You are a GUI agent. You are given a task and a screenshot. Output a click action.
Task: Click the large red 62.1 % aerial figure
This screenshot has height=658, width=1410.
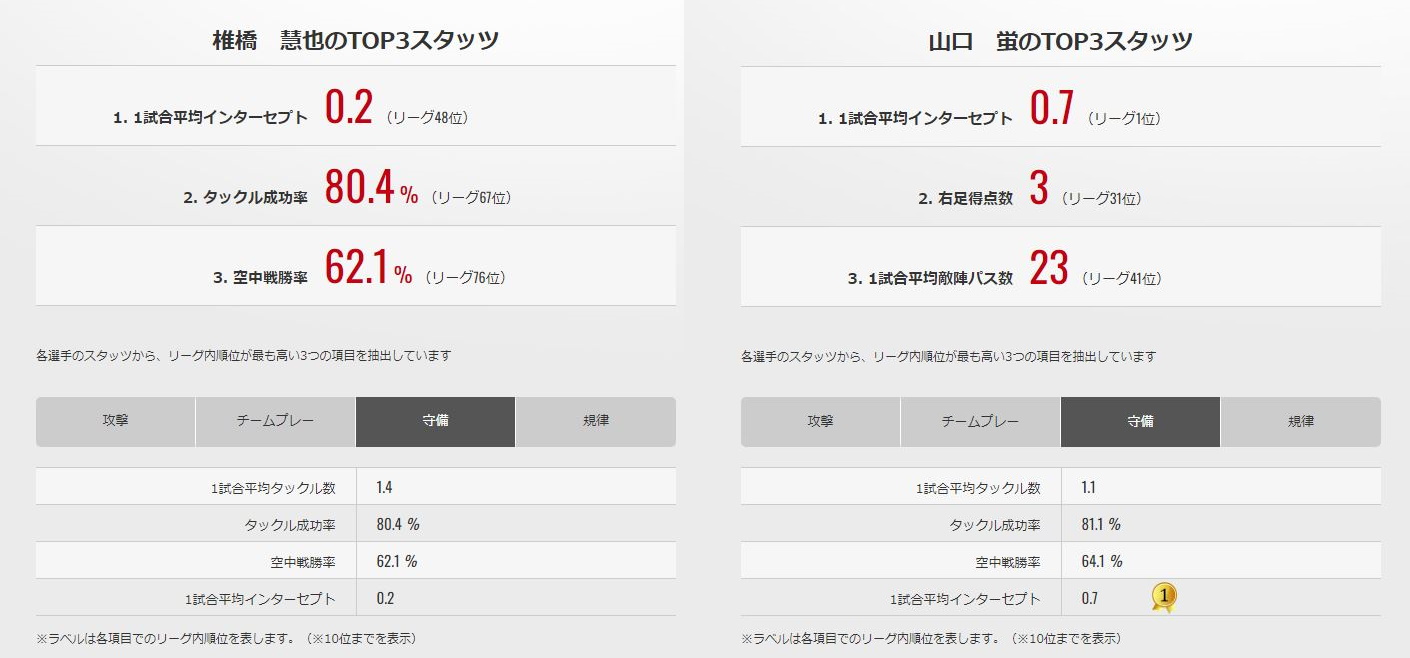(x=367, y=267)
